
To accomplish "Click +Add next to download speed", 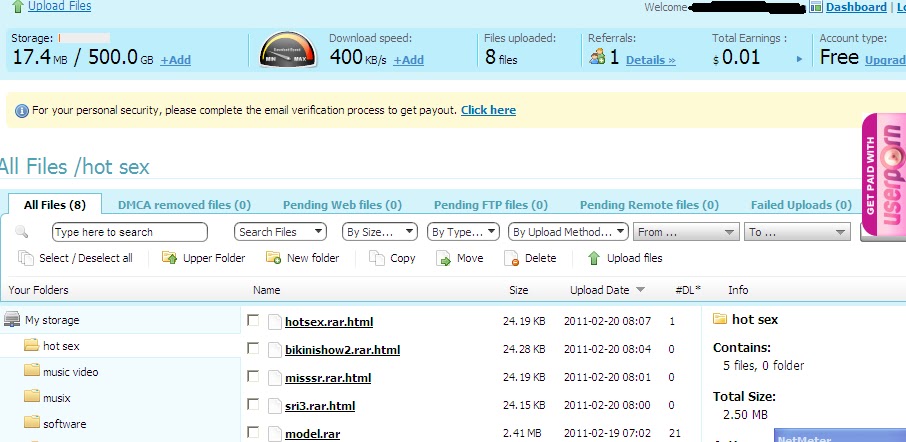I will point(409,60).
